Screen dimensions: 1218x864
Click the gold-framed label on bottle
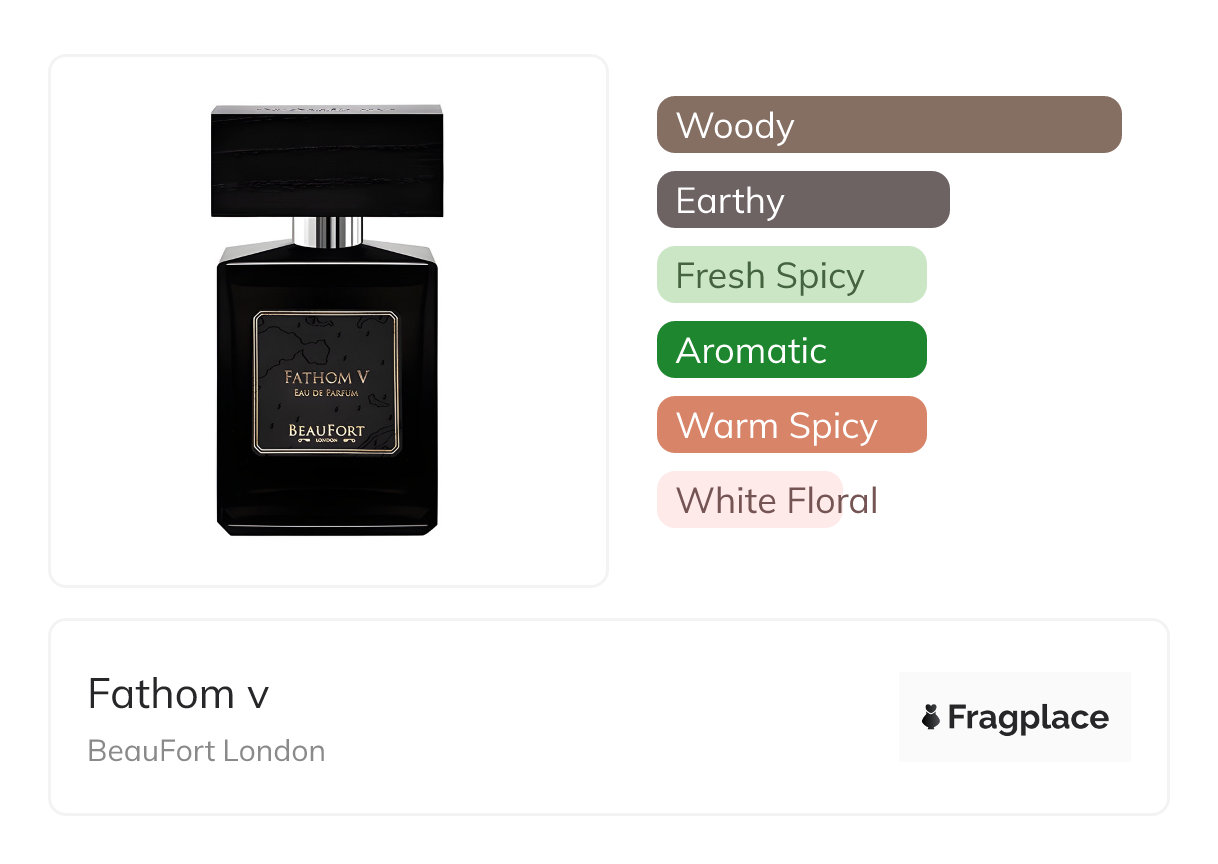coord(326,383)
